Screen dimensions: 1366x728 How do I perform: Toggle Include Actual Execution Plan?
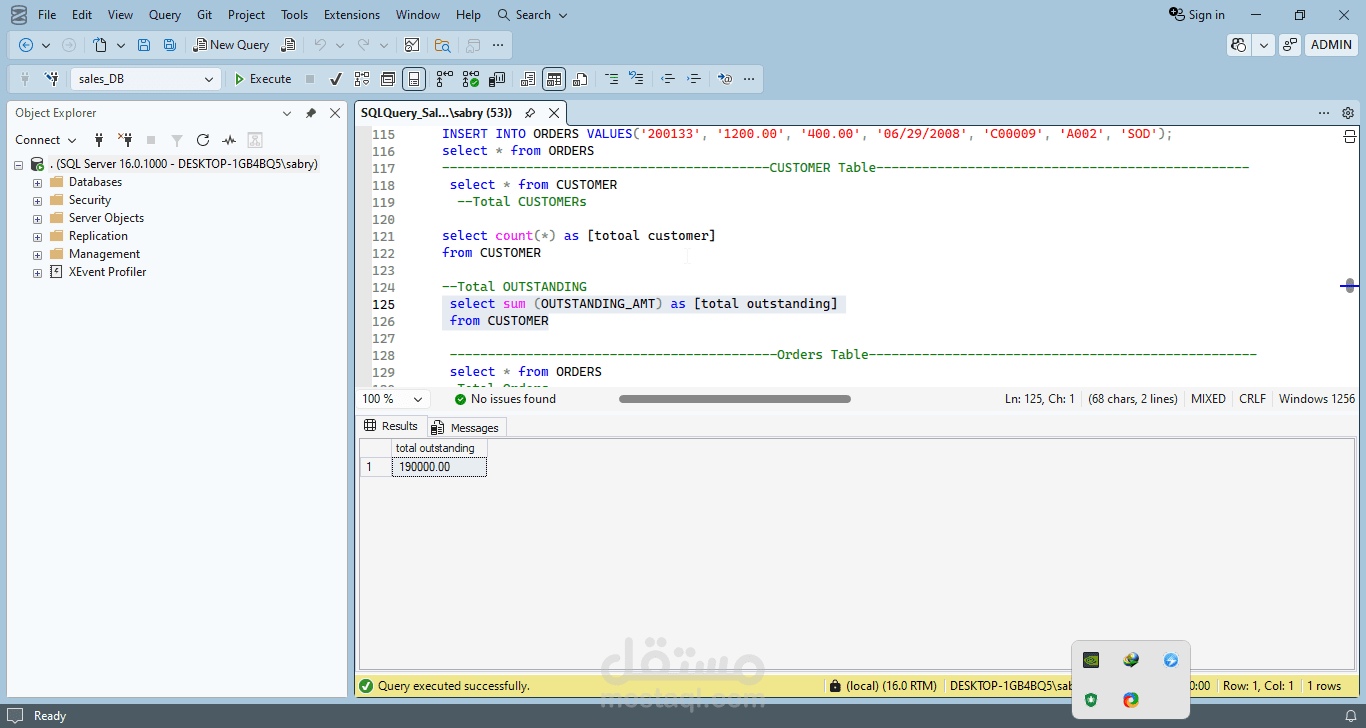coord(445,79)
